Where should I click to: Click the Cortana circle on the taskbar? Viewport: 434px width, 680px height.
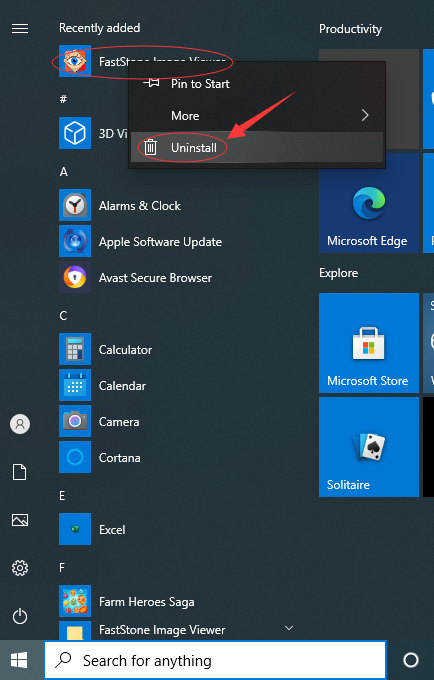point(411,660)
